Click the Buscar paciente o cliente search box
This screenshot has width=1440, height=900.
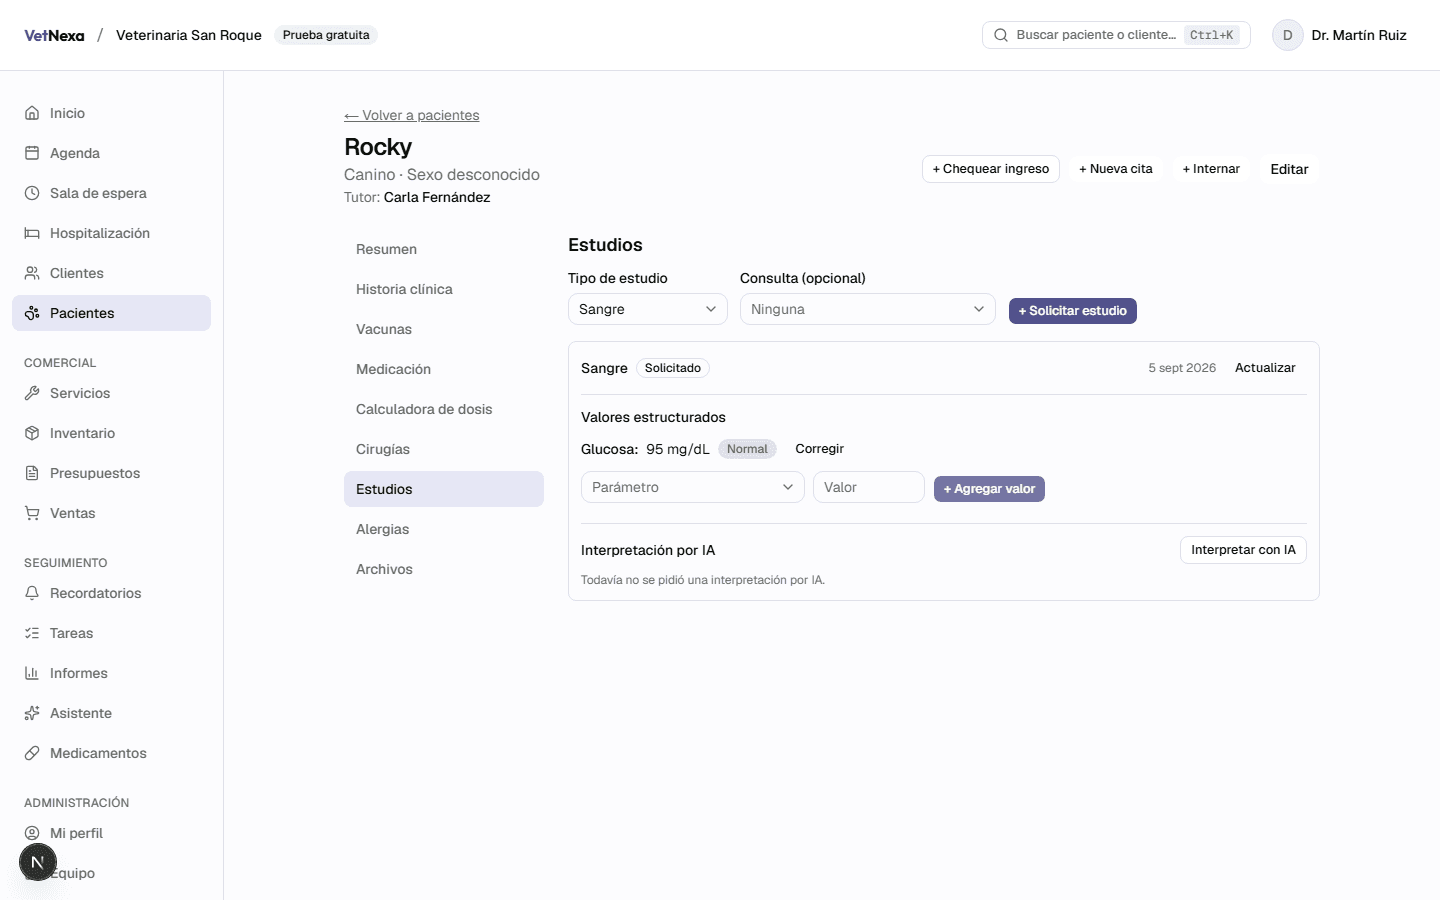1116,35
